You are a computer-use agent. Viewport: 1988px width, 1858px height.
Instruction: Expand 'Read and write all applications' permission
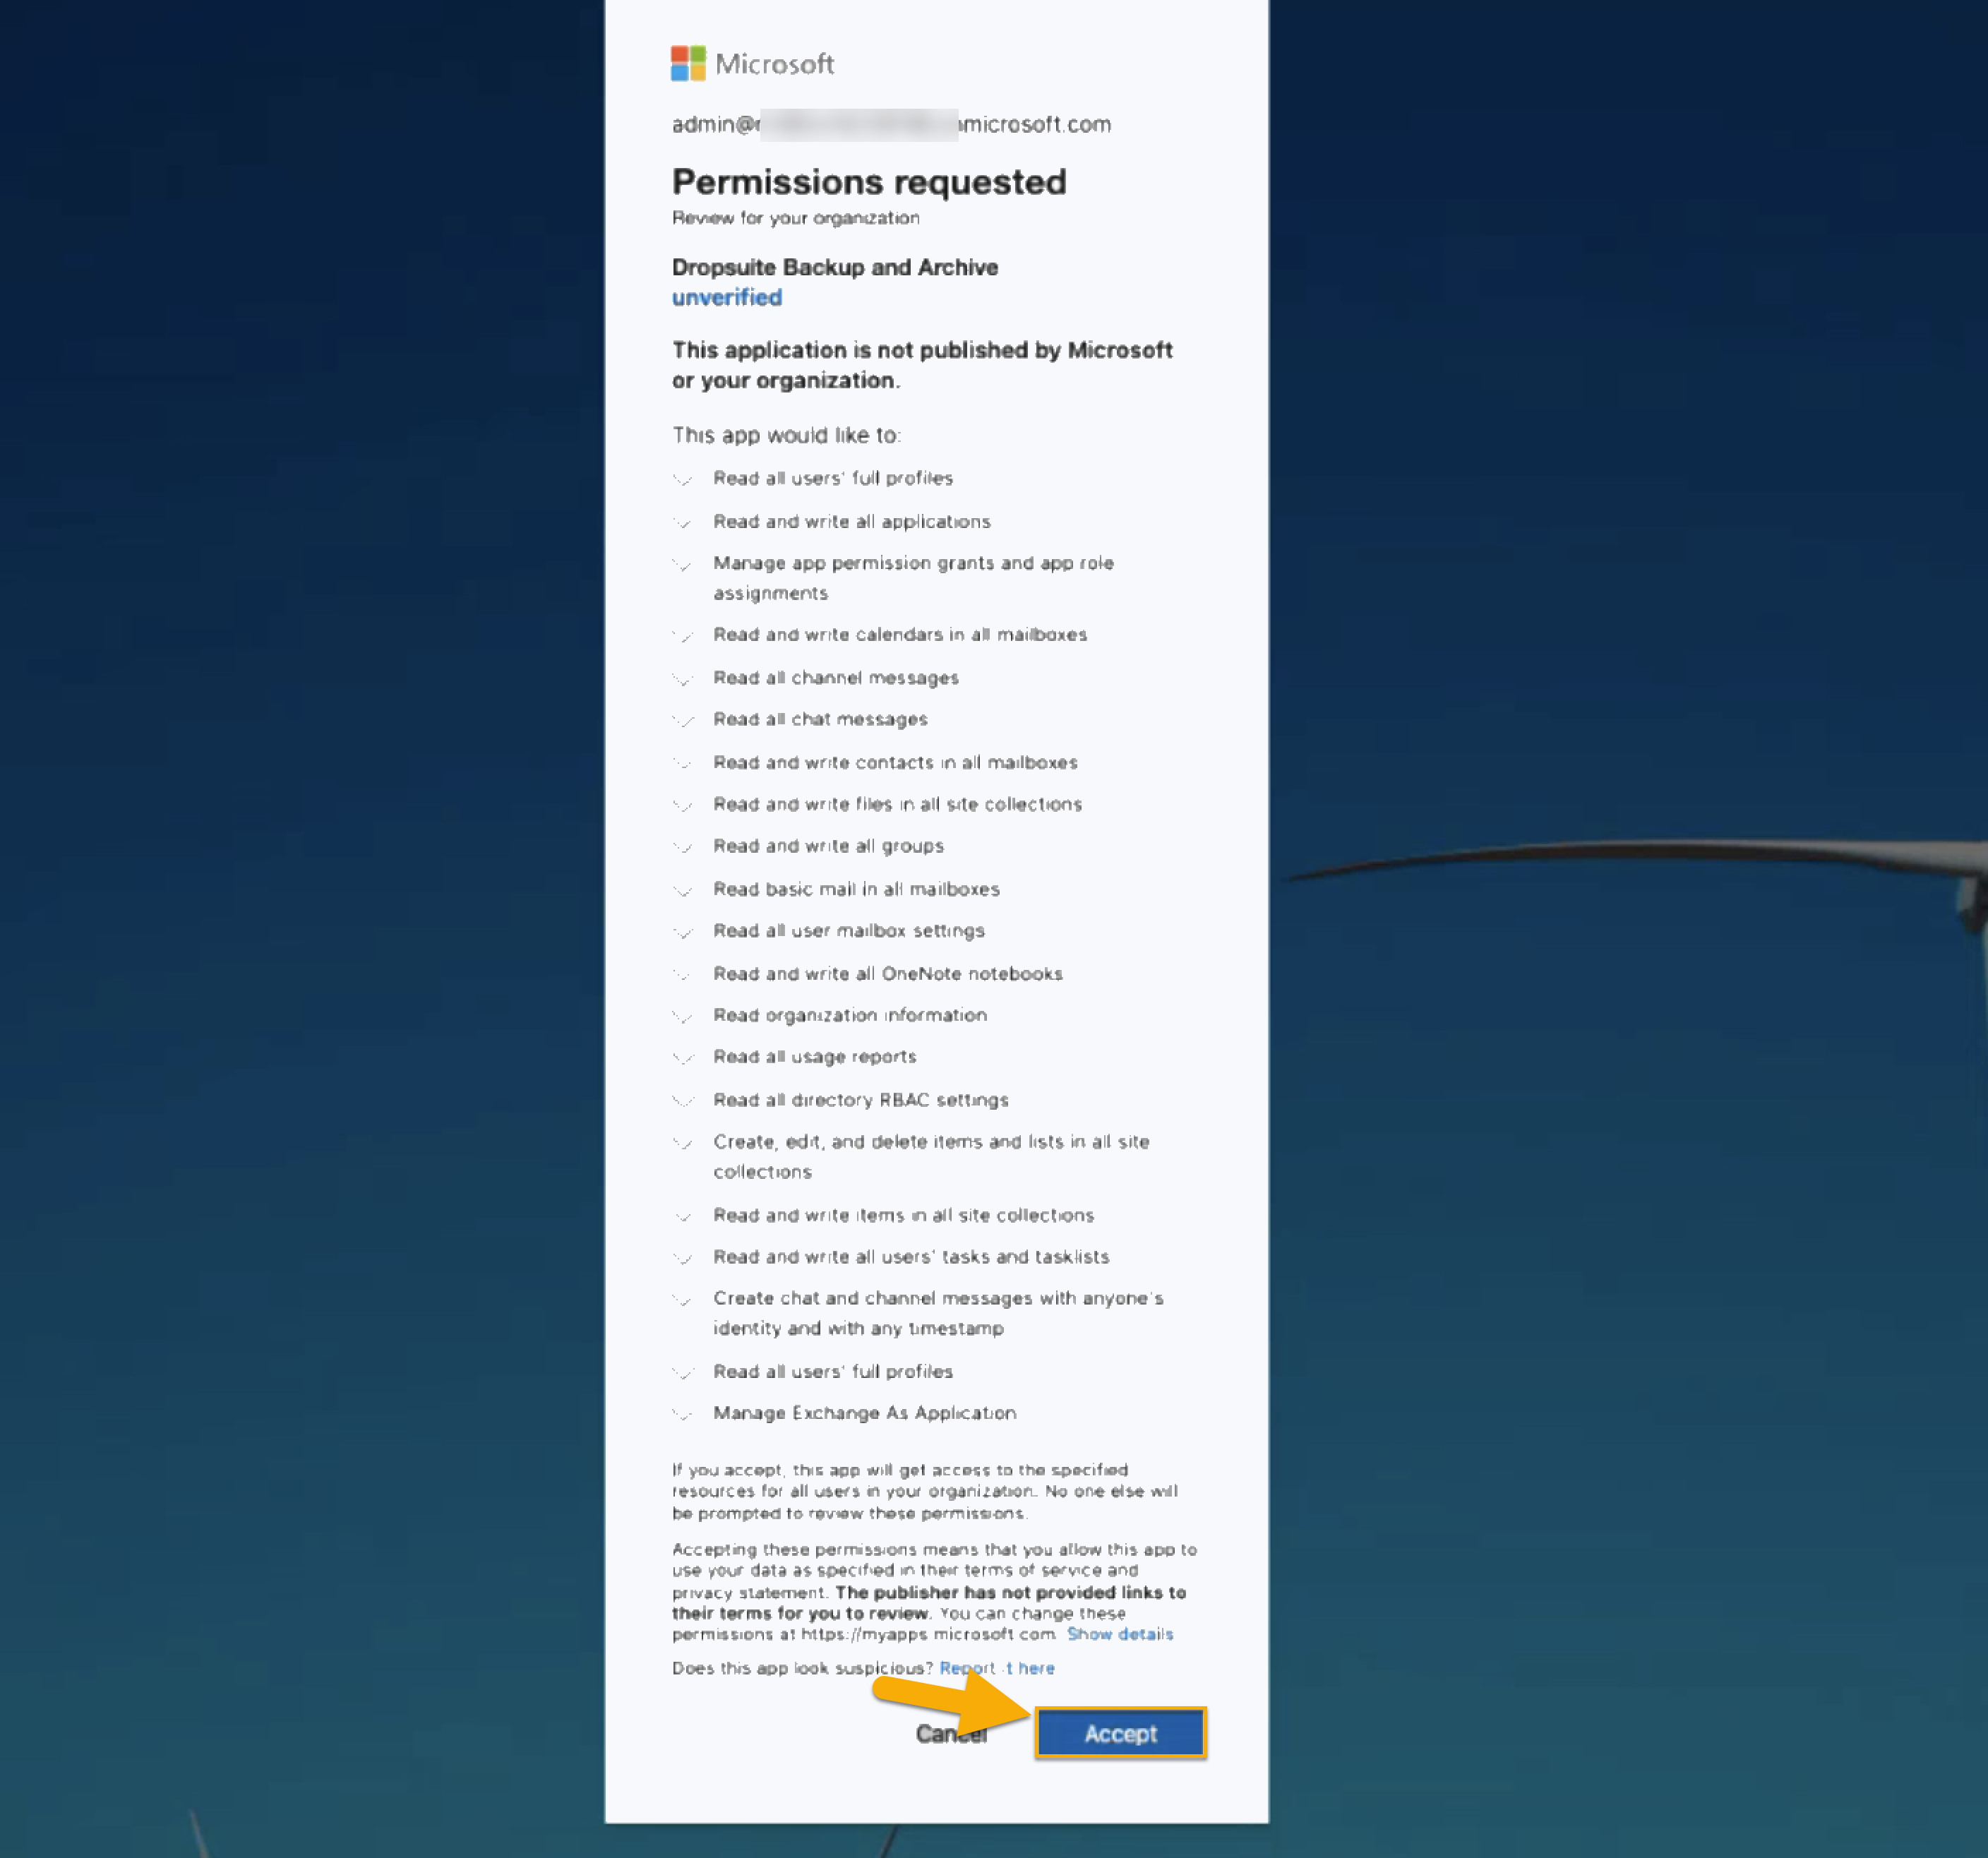click(x=683, y=522)
